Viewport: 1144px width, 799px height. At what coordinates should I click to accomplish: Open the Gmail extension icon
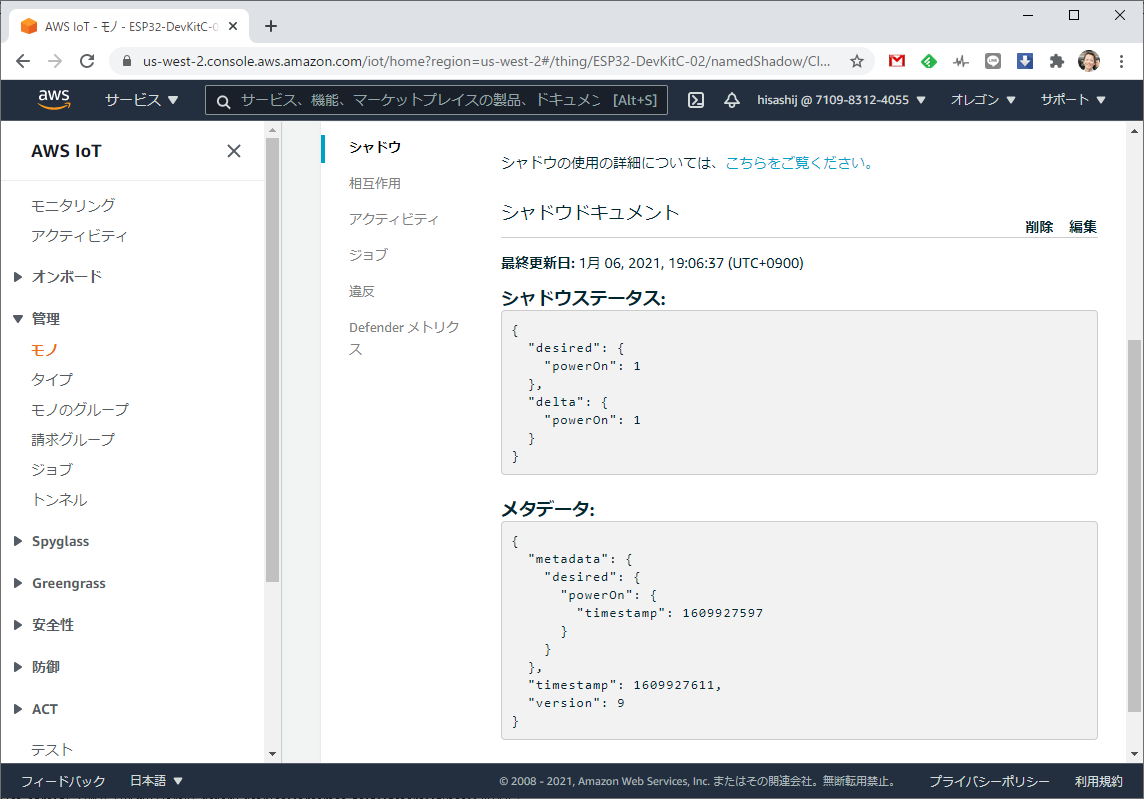coord(897,61)
